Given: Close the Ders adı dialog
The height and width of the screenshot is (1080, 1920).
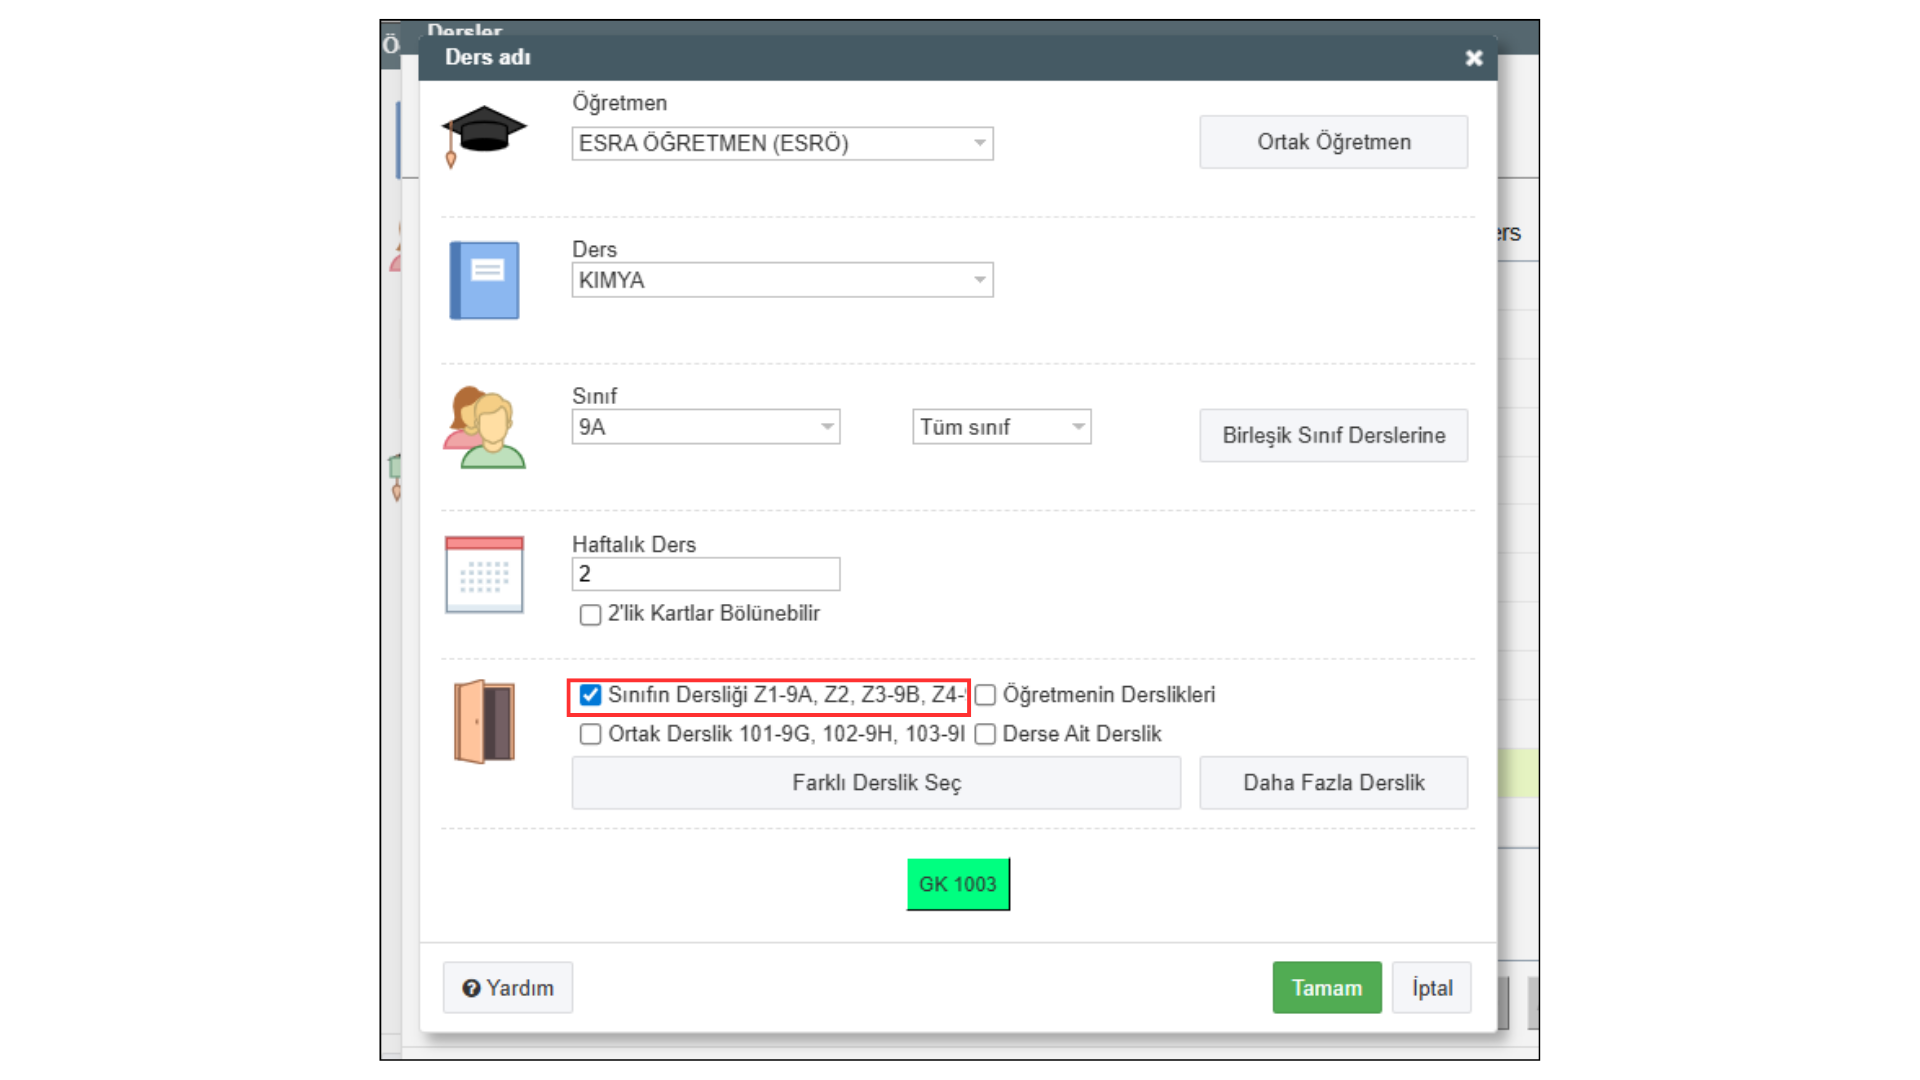Looking at the screenshot, I should point(1473,58).
